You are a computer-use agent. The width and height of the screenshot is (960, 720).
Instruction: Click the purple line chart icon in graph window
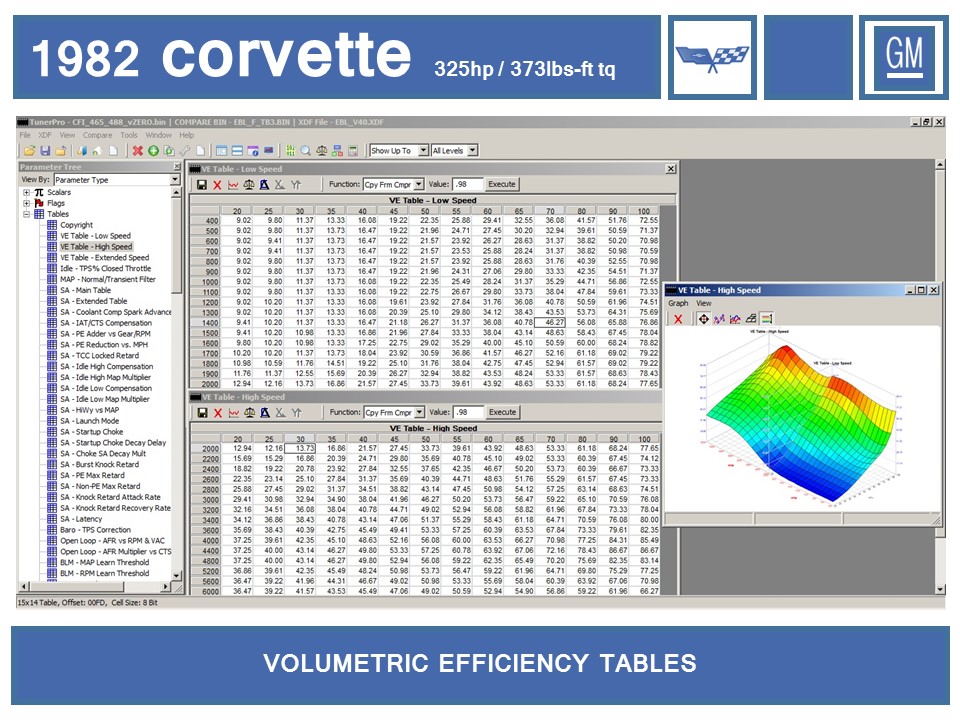pyautogui.click(x=719, y=319)
